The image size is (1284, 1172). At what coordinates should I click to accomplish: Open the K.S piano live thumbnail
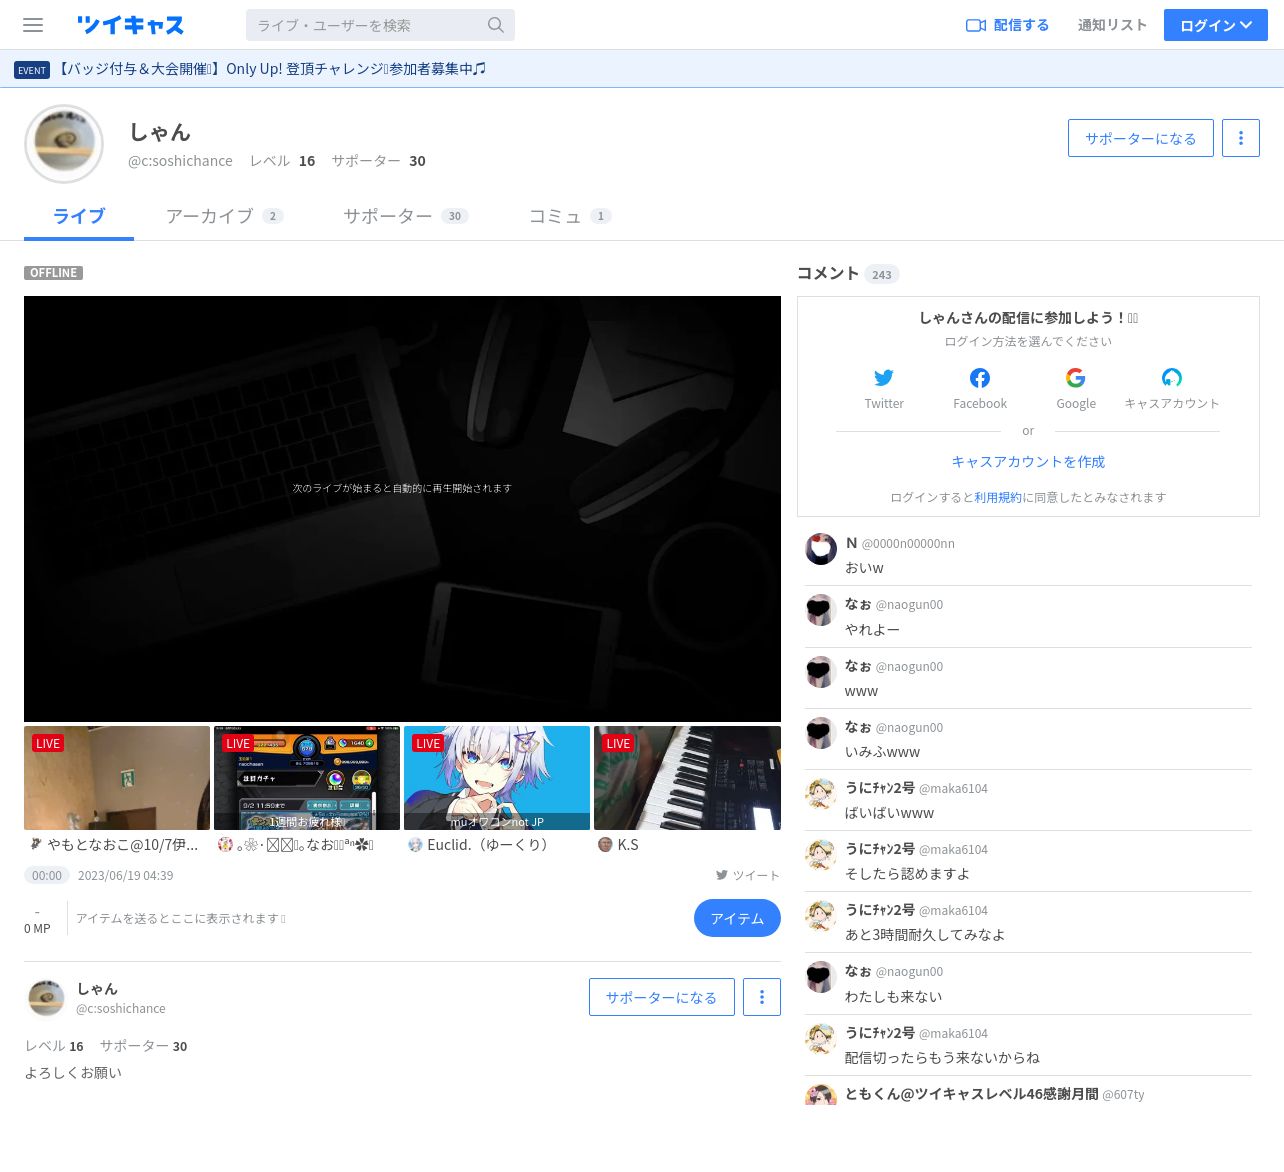tap(687, 778)
